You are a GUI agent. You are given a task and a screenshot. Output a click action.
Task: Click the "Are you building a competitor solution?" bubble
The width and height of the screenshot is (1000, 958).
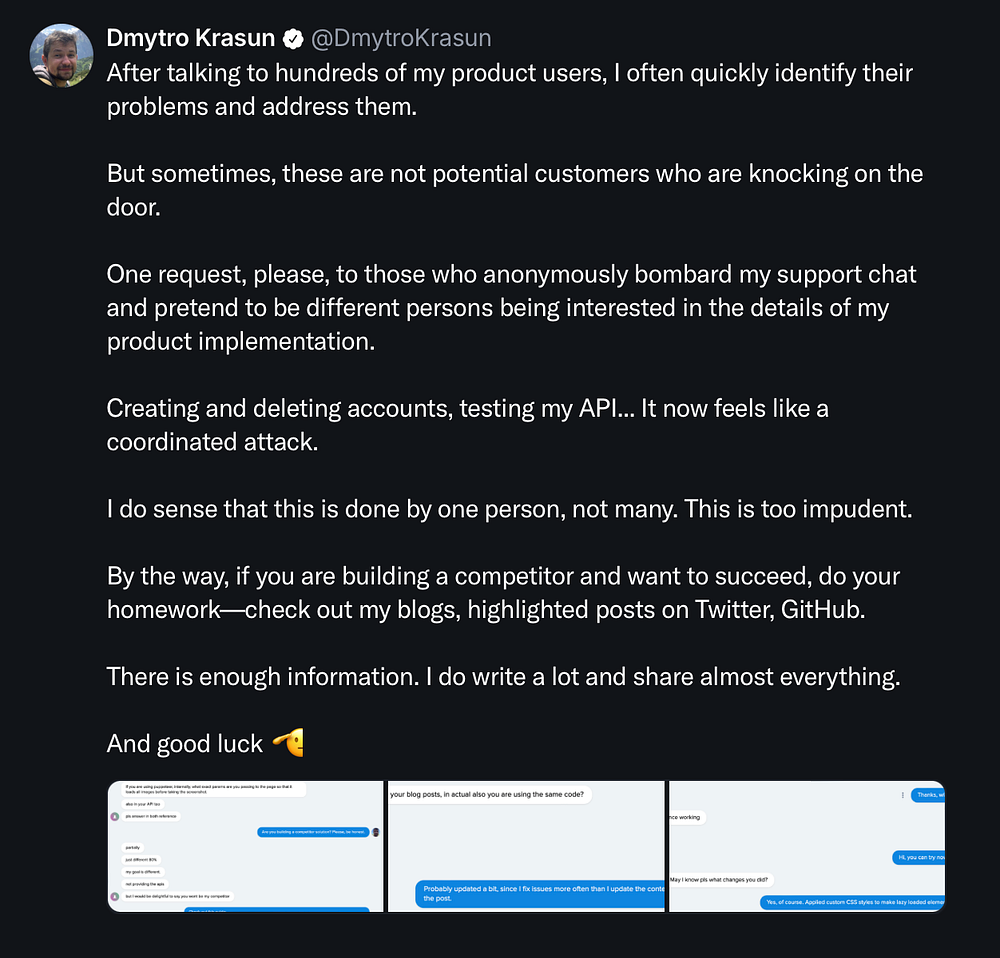[313, 832]
